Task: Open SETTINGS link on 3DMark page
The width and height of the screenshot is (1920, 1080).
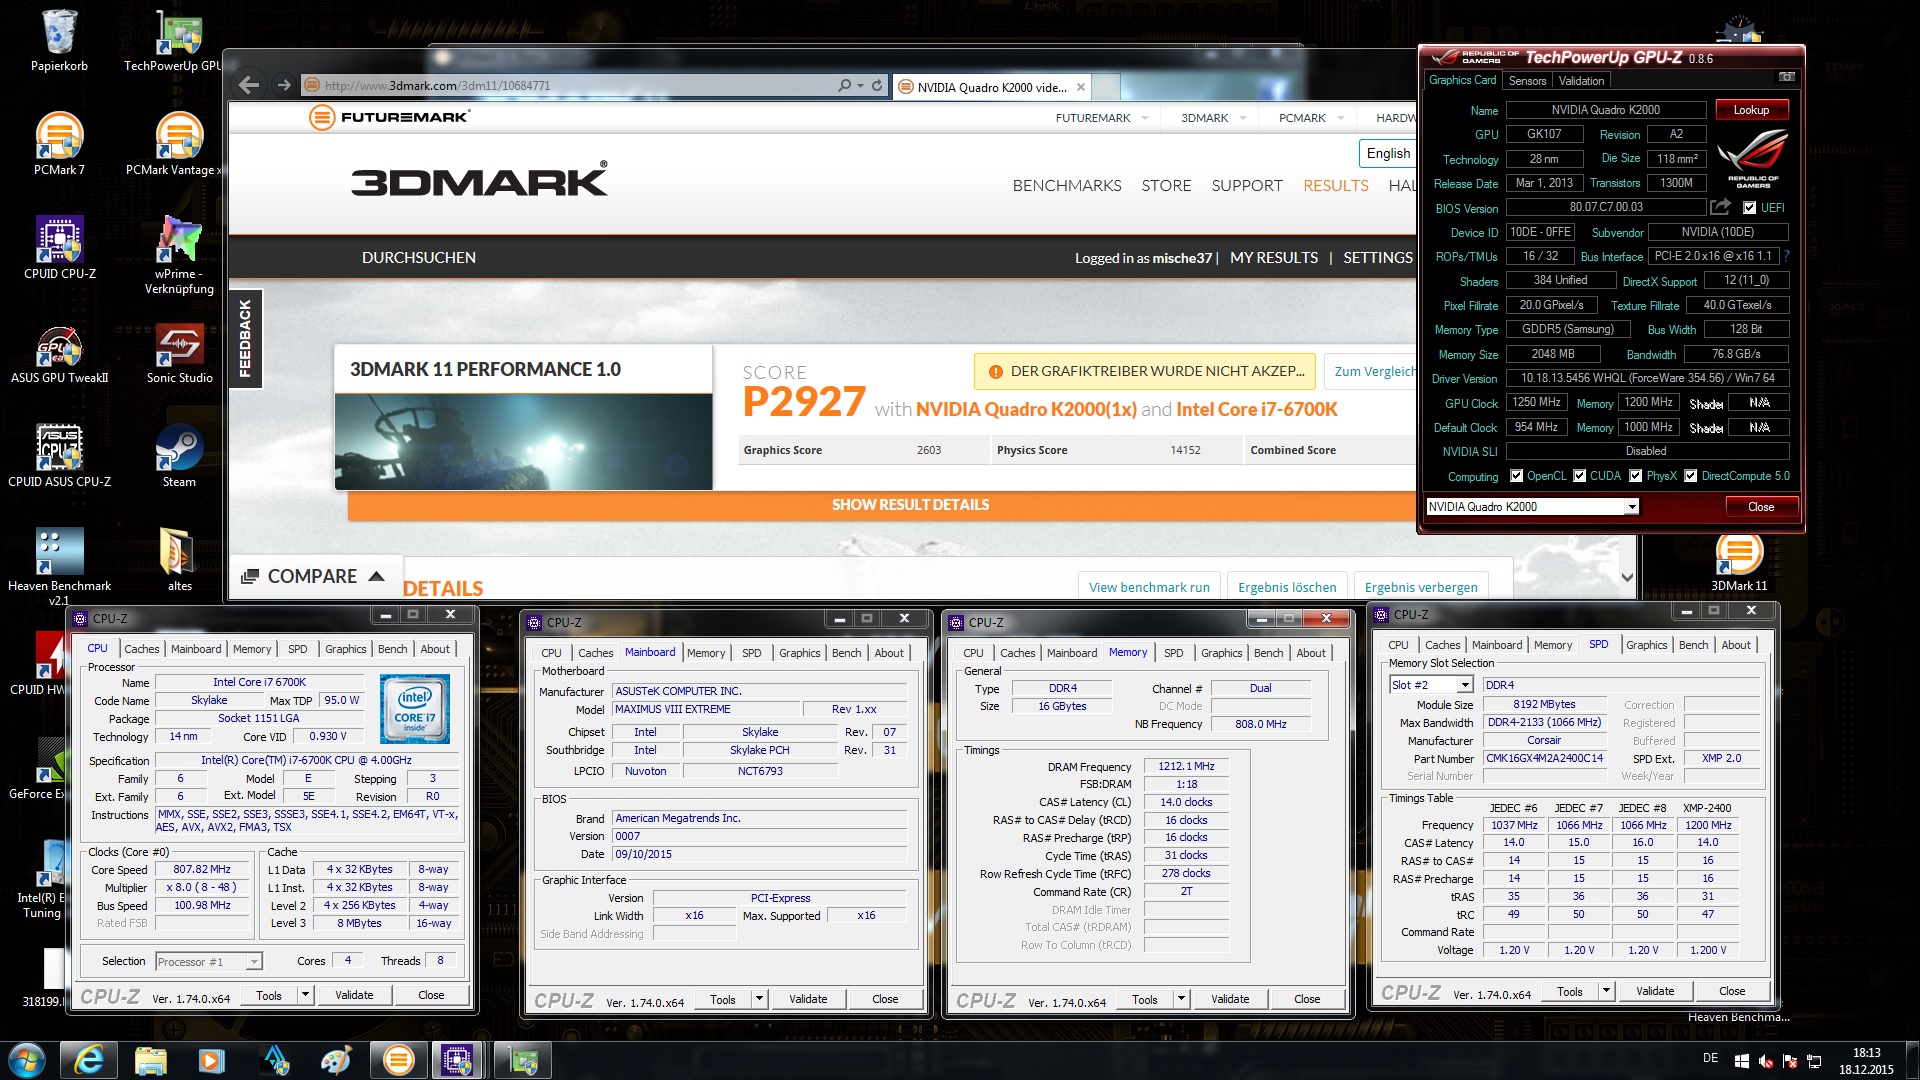Action: pos(1377,257)
